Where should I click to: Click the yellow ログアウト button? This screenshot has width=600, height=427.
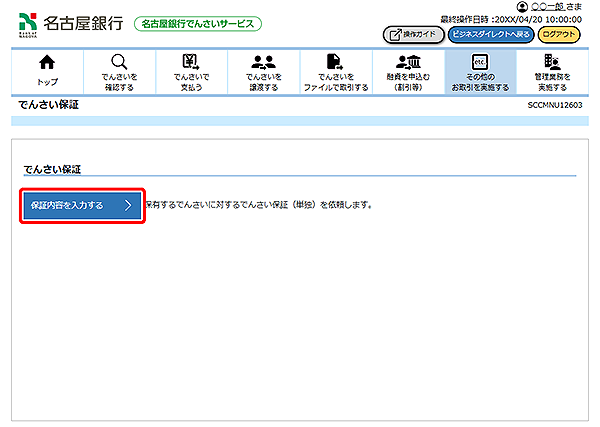click(x=559, y=34)
